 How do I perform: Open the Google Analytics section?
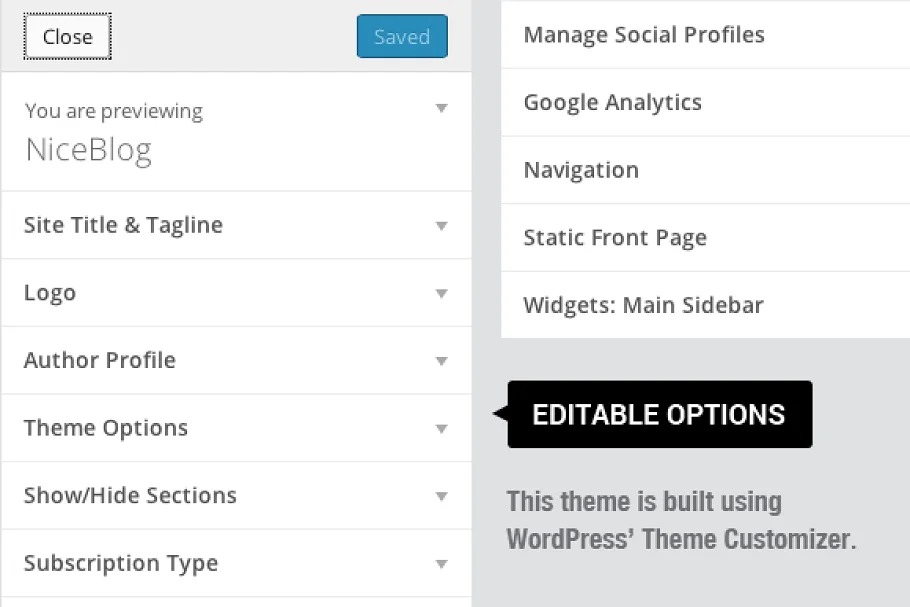(x=613, y=102)
